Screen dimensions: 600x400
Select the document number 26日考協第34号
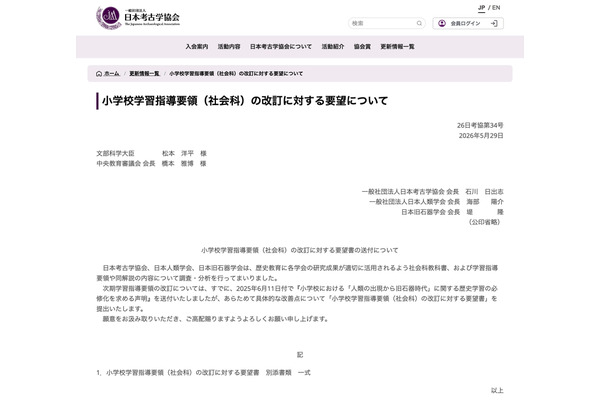click(480, 125)
